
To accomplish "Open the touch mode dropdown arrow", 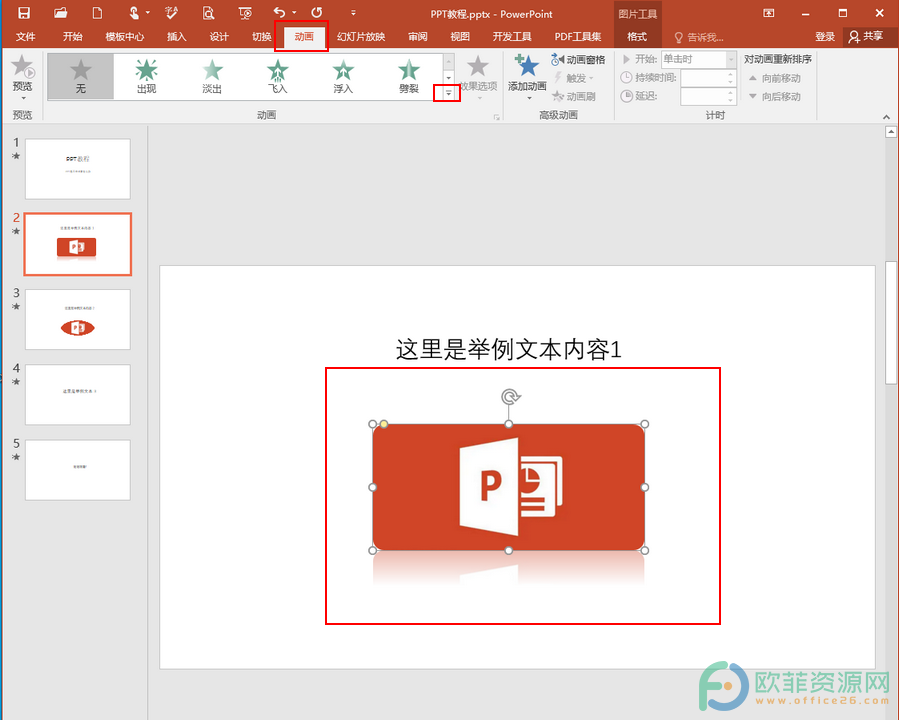I will coord(148,13).
